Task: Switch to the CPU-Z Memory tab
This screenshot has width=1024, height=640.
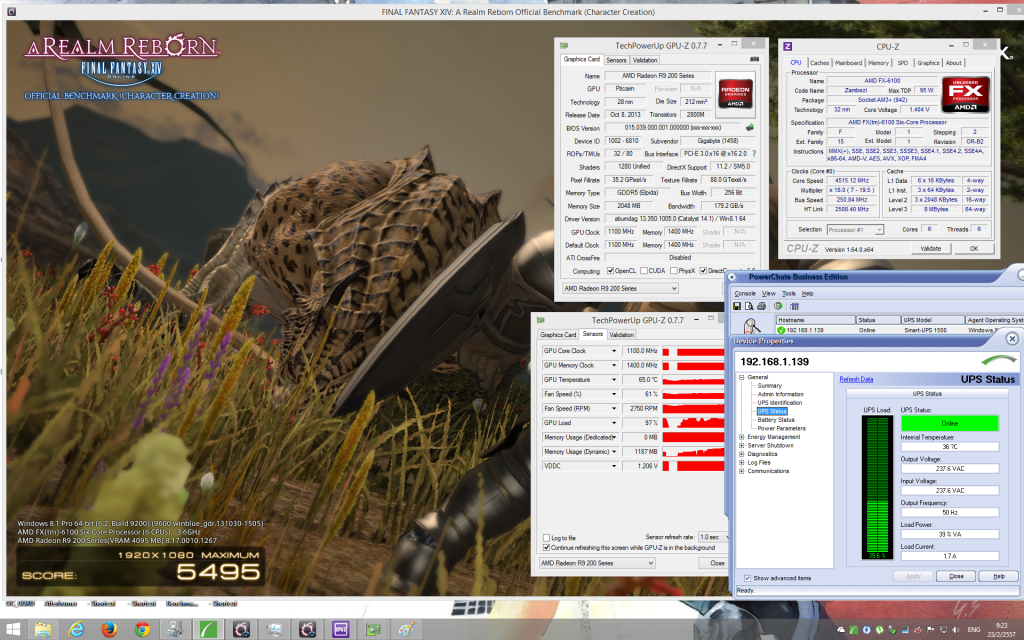Action: [878, 63]
